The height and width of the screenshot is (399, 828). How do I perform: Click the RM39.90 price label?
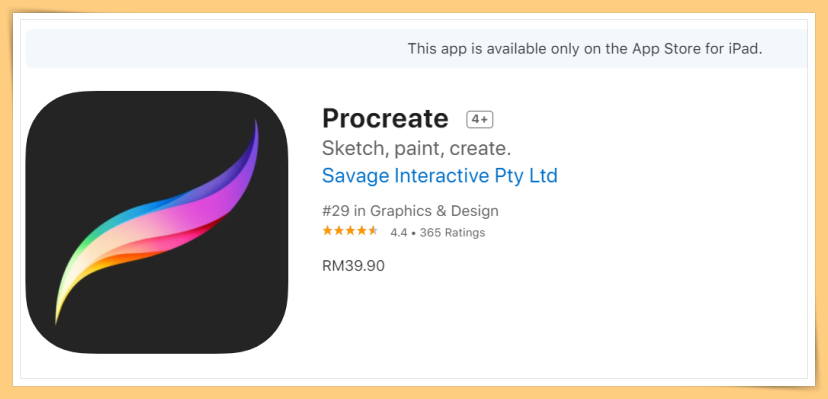pyautogui.click(x=353, y=265)
